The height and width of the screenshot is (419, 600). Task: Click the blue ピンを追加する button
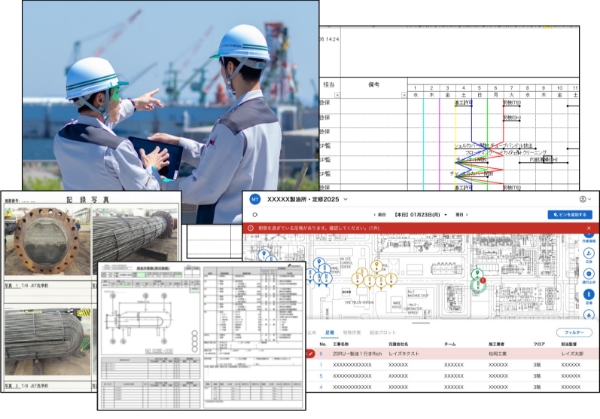pos(570,215)
